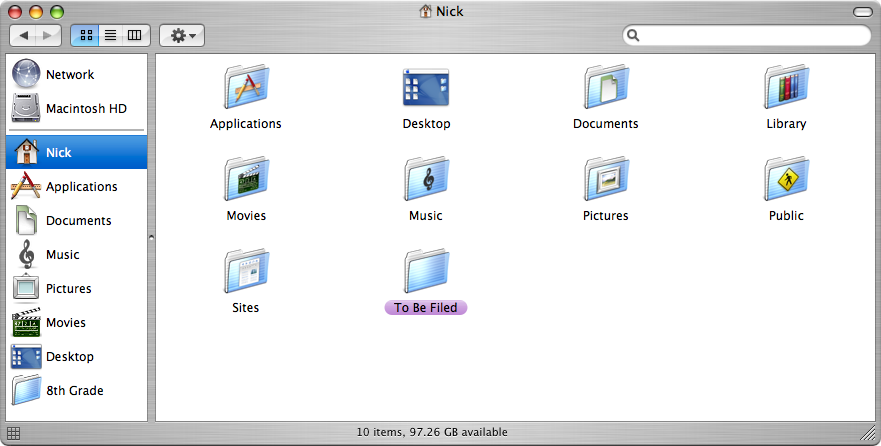Image resolution: width=881 pixels, height=446 pixels.
Task: Click the "Public" folder name text
Action: click(x=786, y=216)
